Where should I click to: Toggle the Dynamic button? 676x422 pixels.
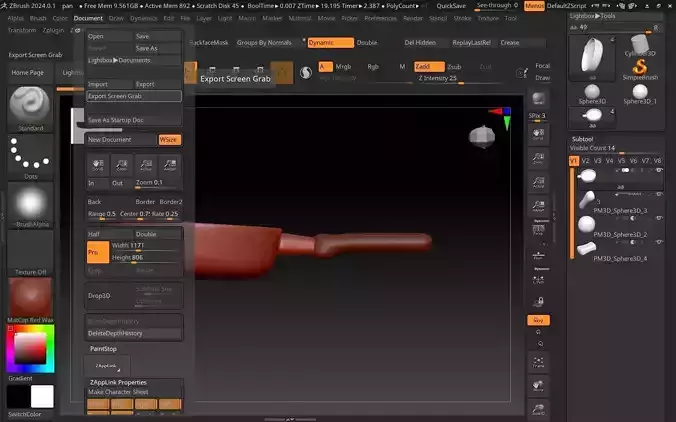(330, 43)
